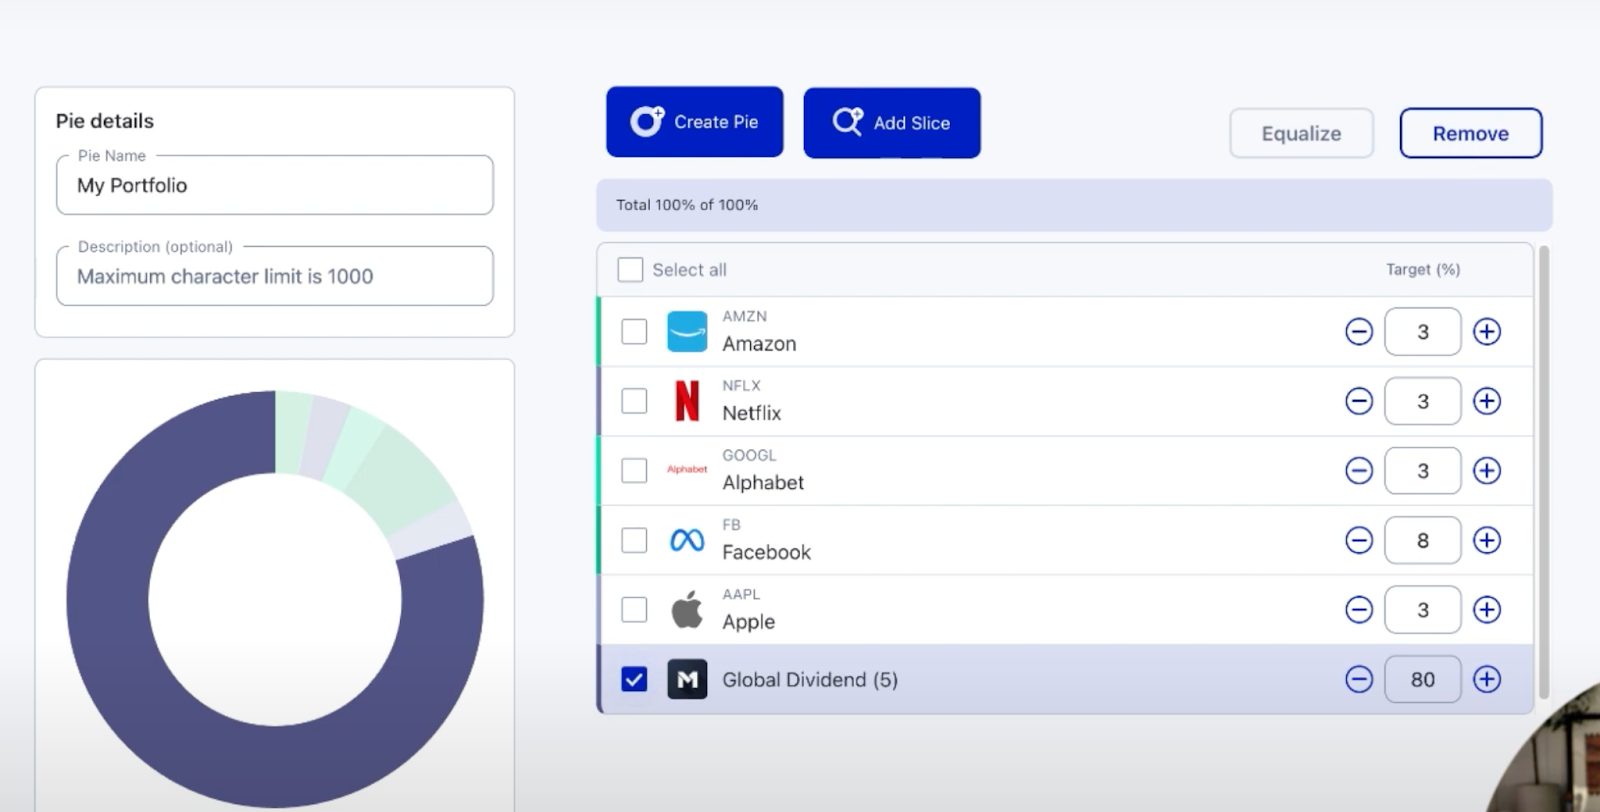Click Global Dividend target value box
The height and width of the screenshot is (812, 1600).
tap(1423, 679)
